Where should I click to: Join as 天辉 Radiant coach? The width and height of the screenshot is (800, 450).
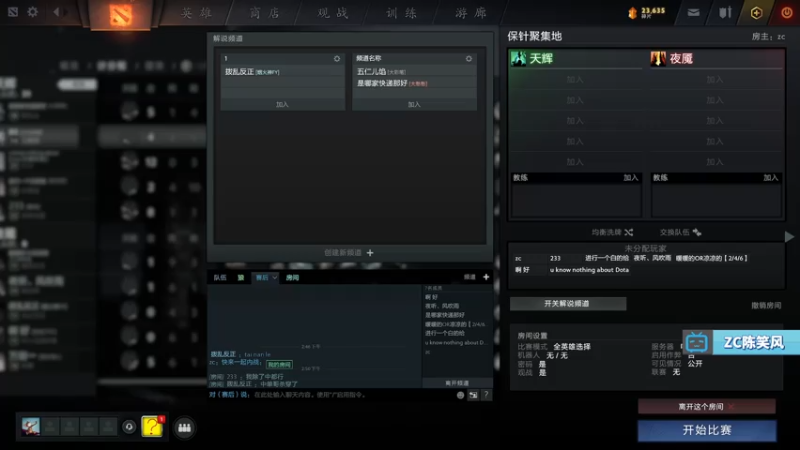click(631, 178)
